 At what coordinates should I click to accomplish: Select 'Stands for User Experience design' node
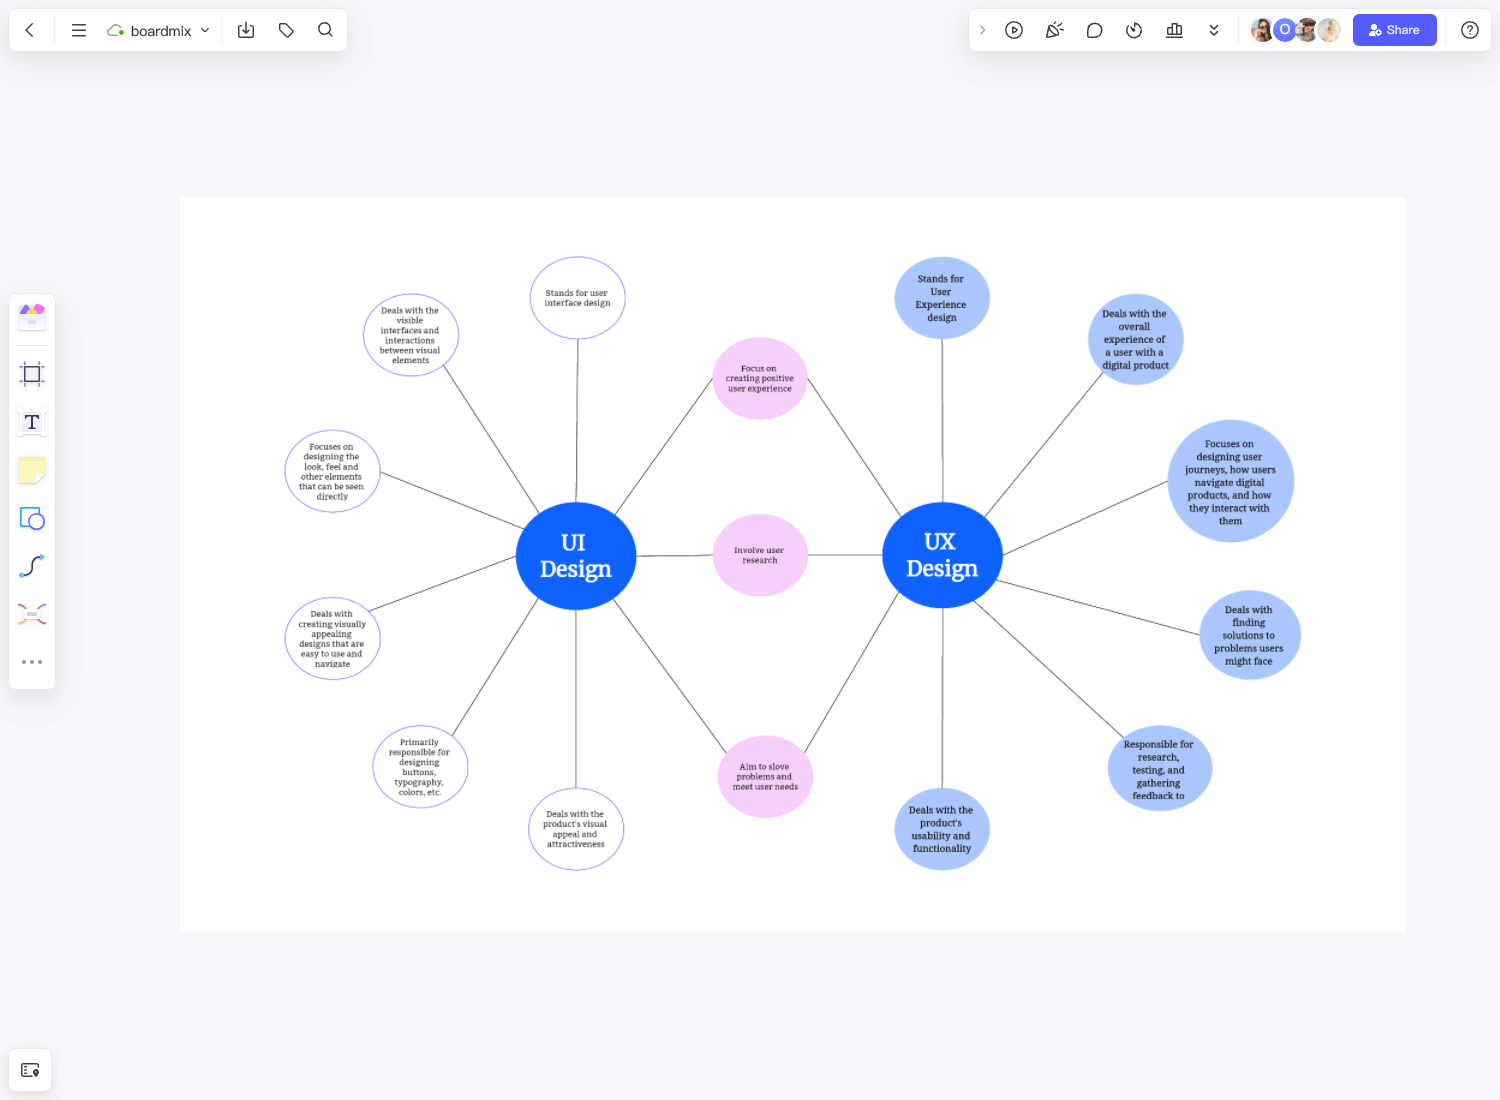click(x=942, y=298)
